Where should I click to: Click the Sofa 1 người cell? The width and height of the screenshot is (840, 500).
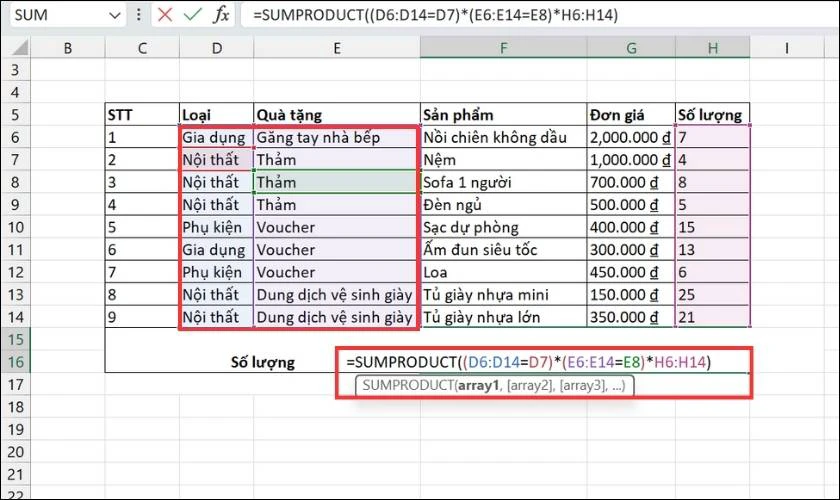click(504, 182)
